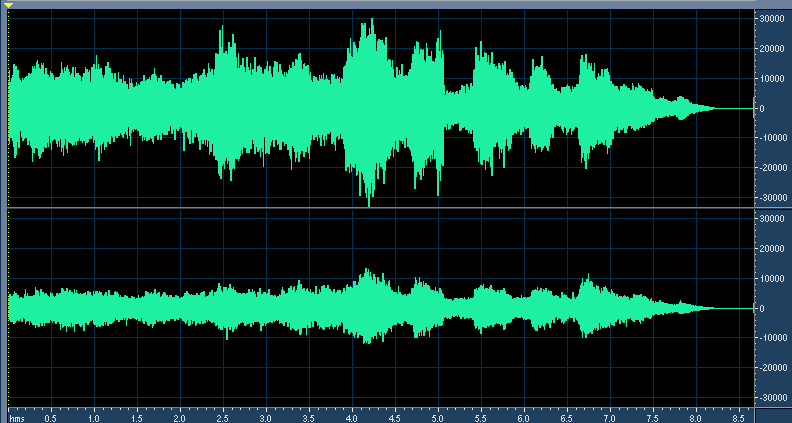
Task: Click bottom channel's -10000 amplitude label
Action: 771,338
